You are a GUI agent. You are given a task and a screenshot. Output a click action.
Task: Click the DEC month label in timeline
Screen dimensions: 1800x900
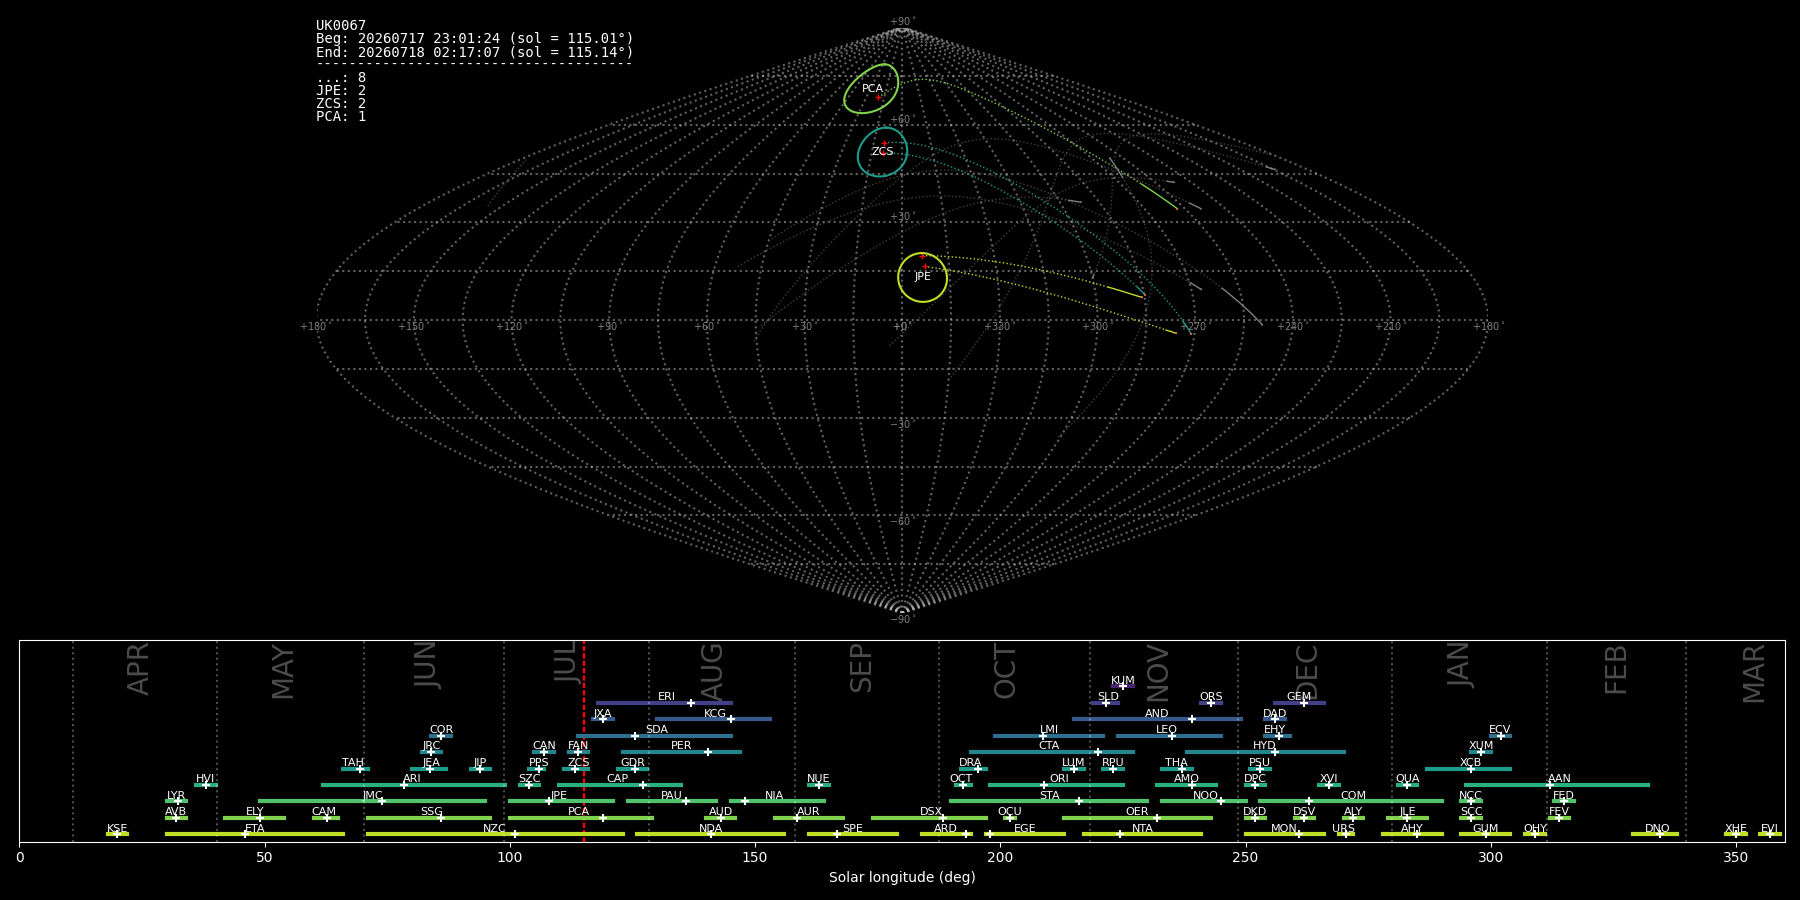point(1307,672)
